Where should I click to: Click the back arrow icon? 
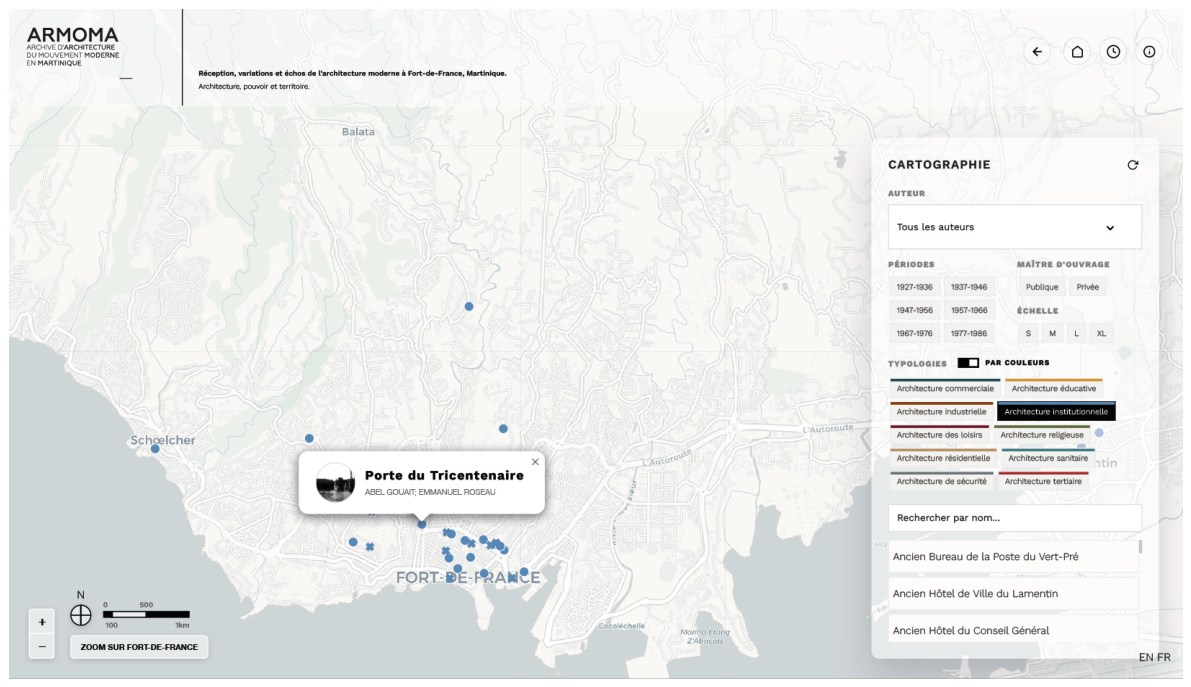1037,52
